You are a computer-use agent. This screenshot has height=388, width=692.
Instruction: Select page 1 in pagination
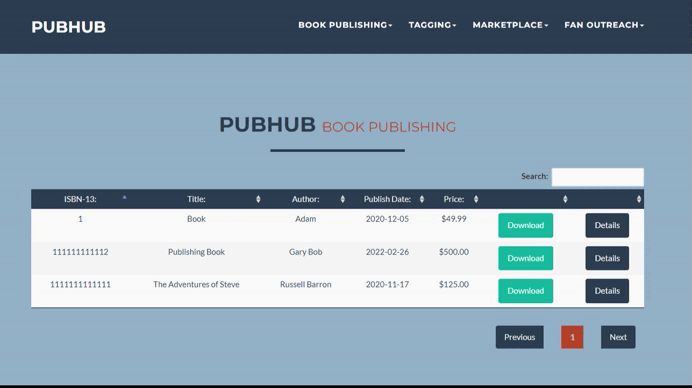(572, 337)
